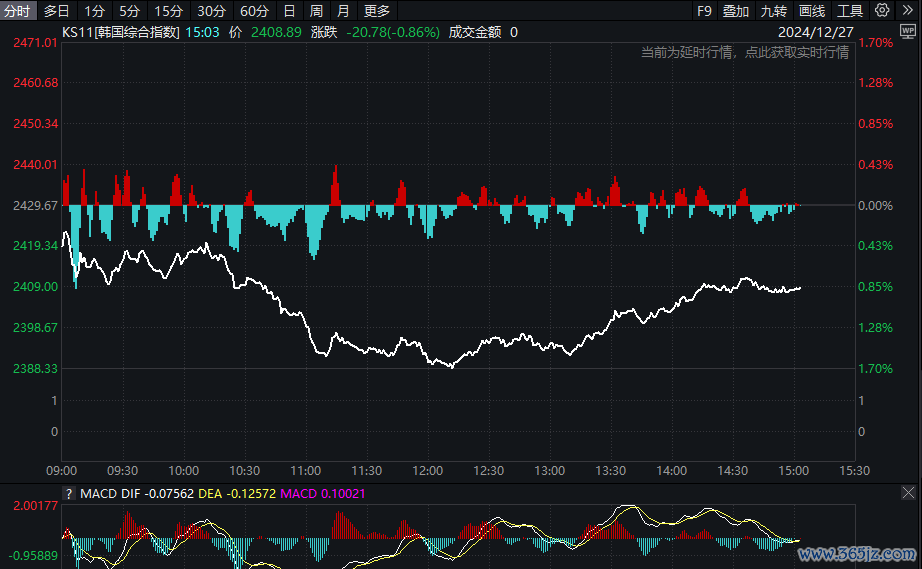Open the settings gear icon
922x569 pixels.
click(881, 10)
